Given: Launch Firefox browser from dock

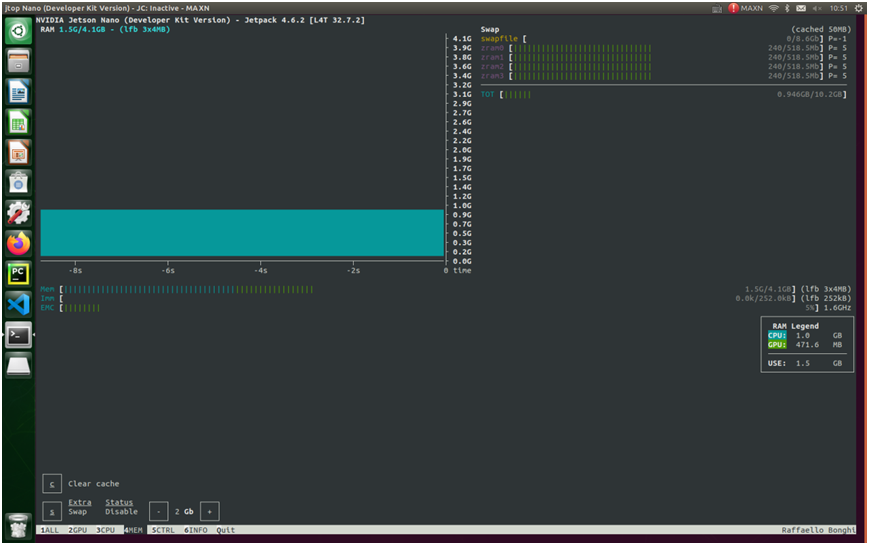Looking at the screenshot, I should point(18,243).
